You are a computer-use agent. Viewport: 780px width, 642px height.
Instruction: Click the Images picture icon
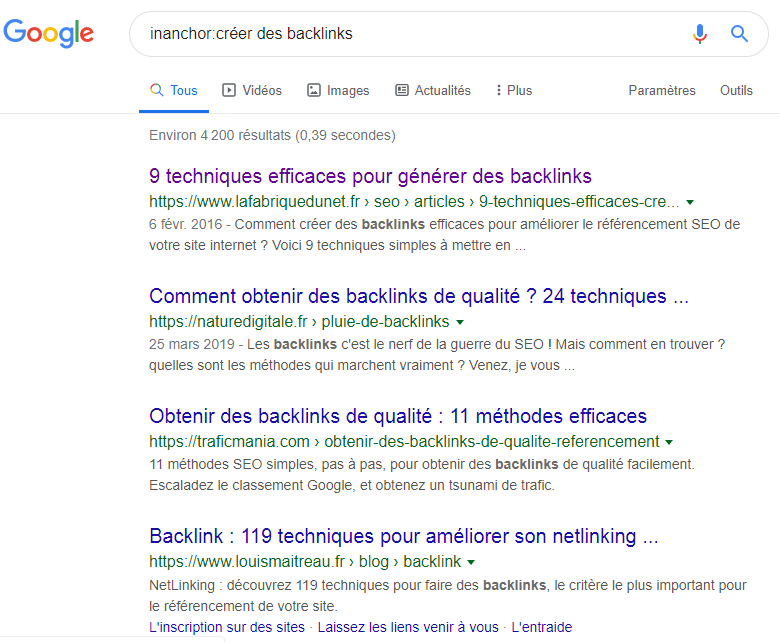click(314, 90)
